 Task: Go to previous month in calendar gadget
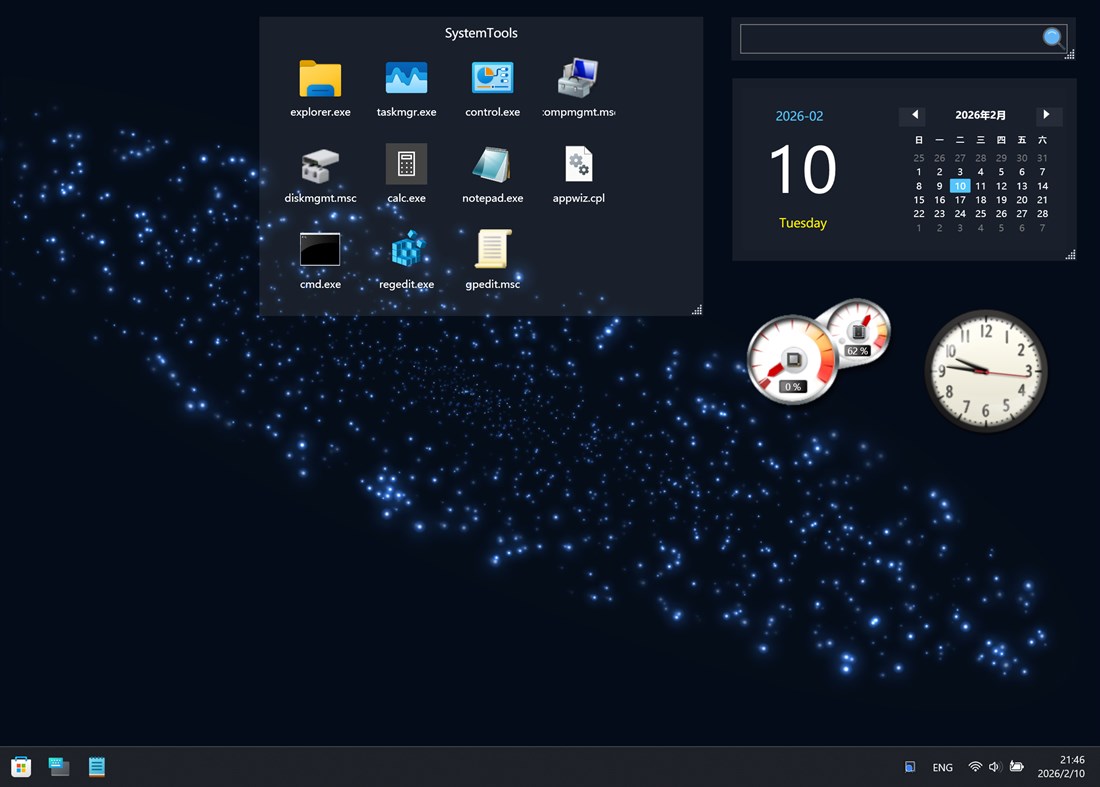913,115
